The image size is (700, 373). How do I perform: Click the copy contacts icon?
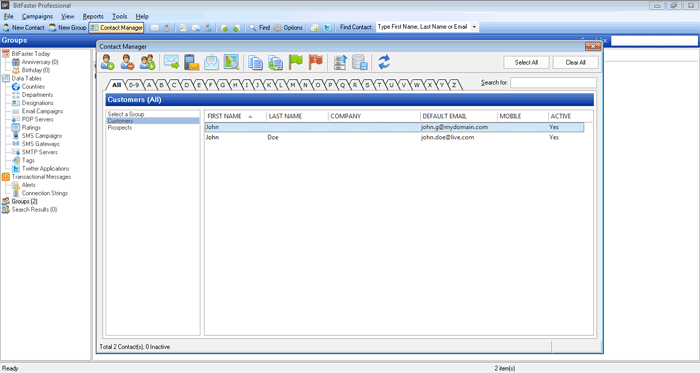coord(255,63)
